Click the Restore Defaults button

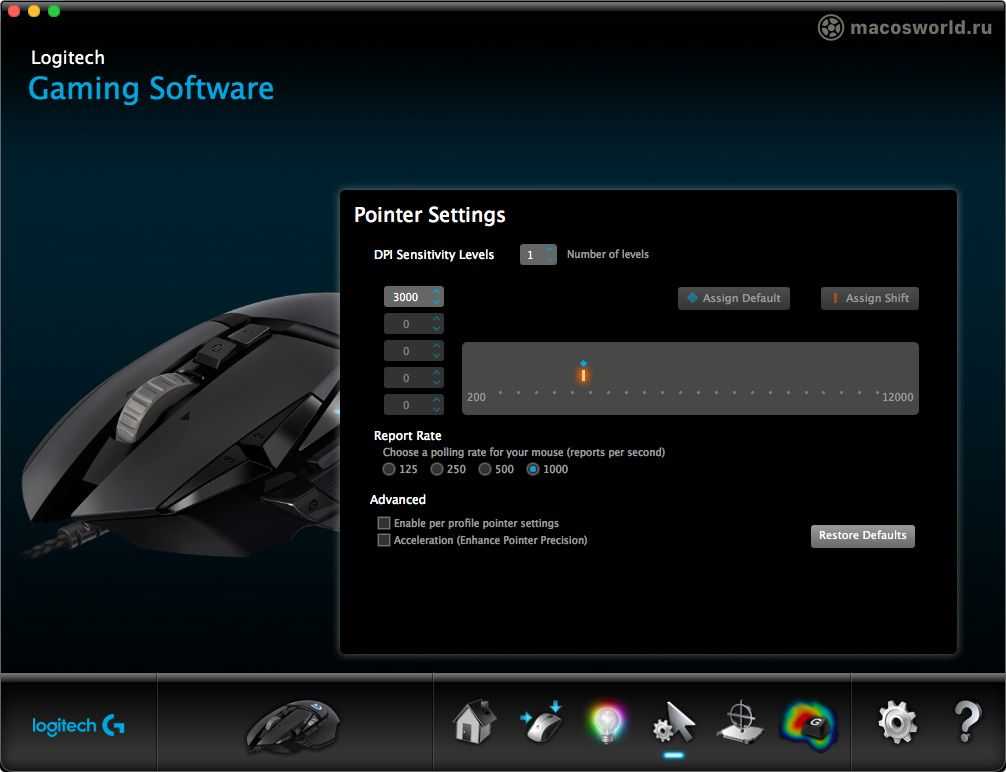862,536
